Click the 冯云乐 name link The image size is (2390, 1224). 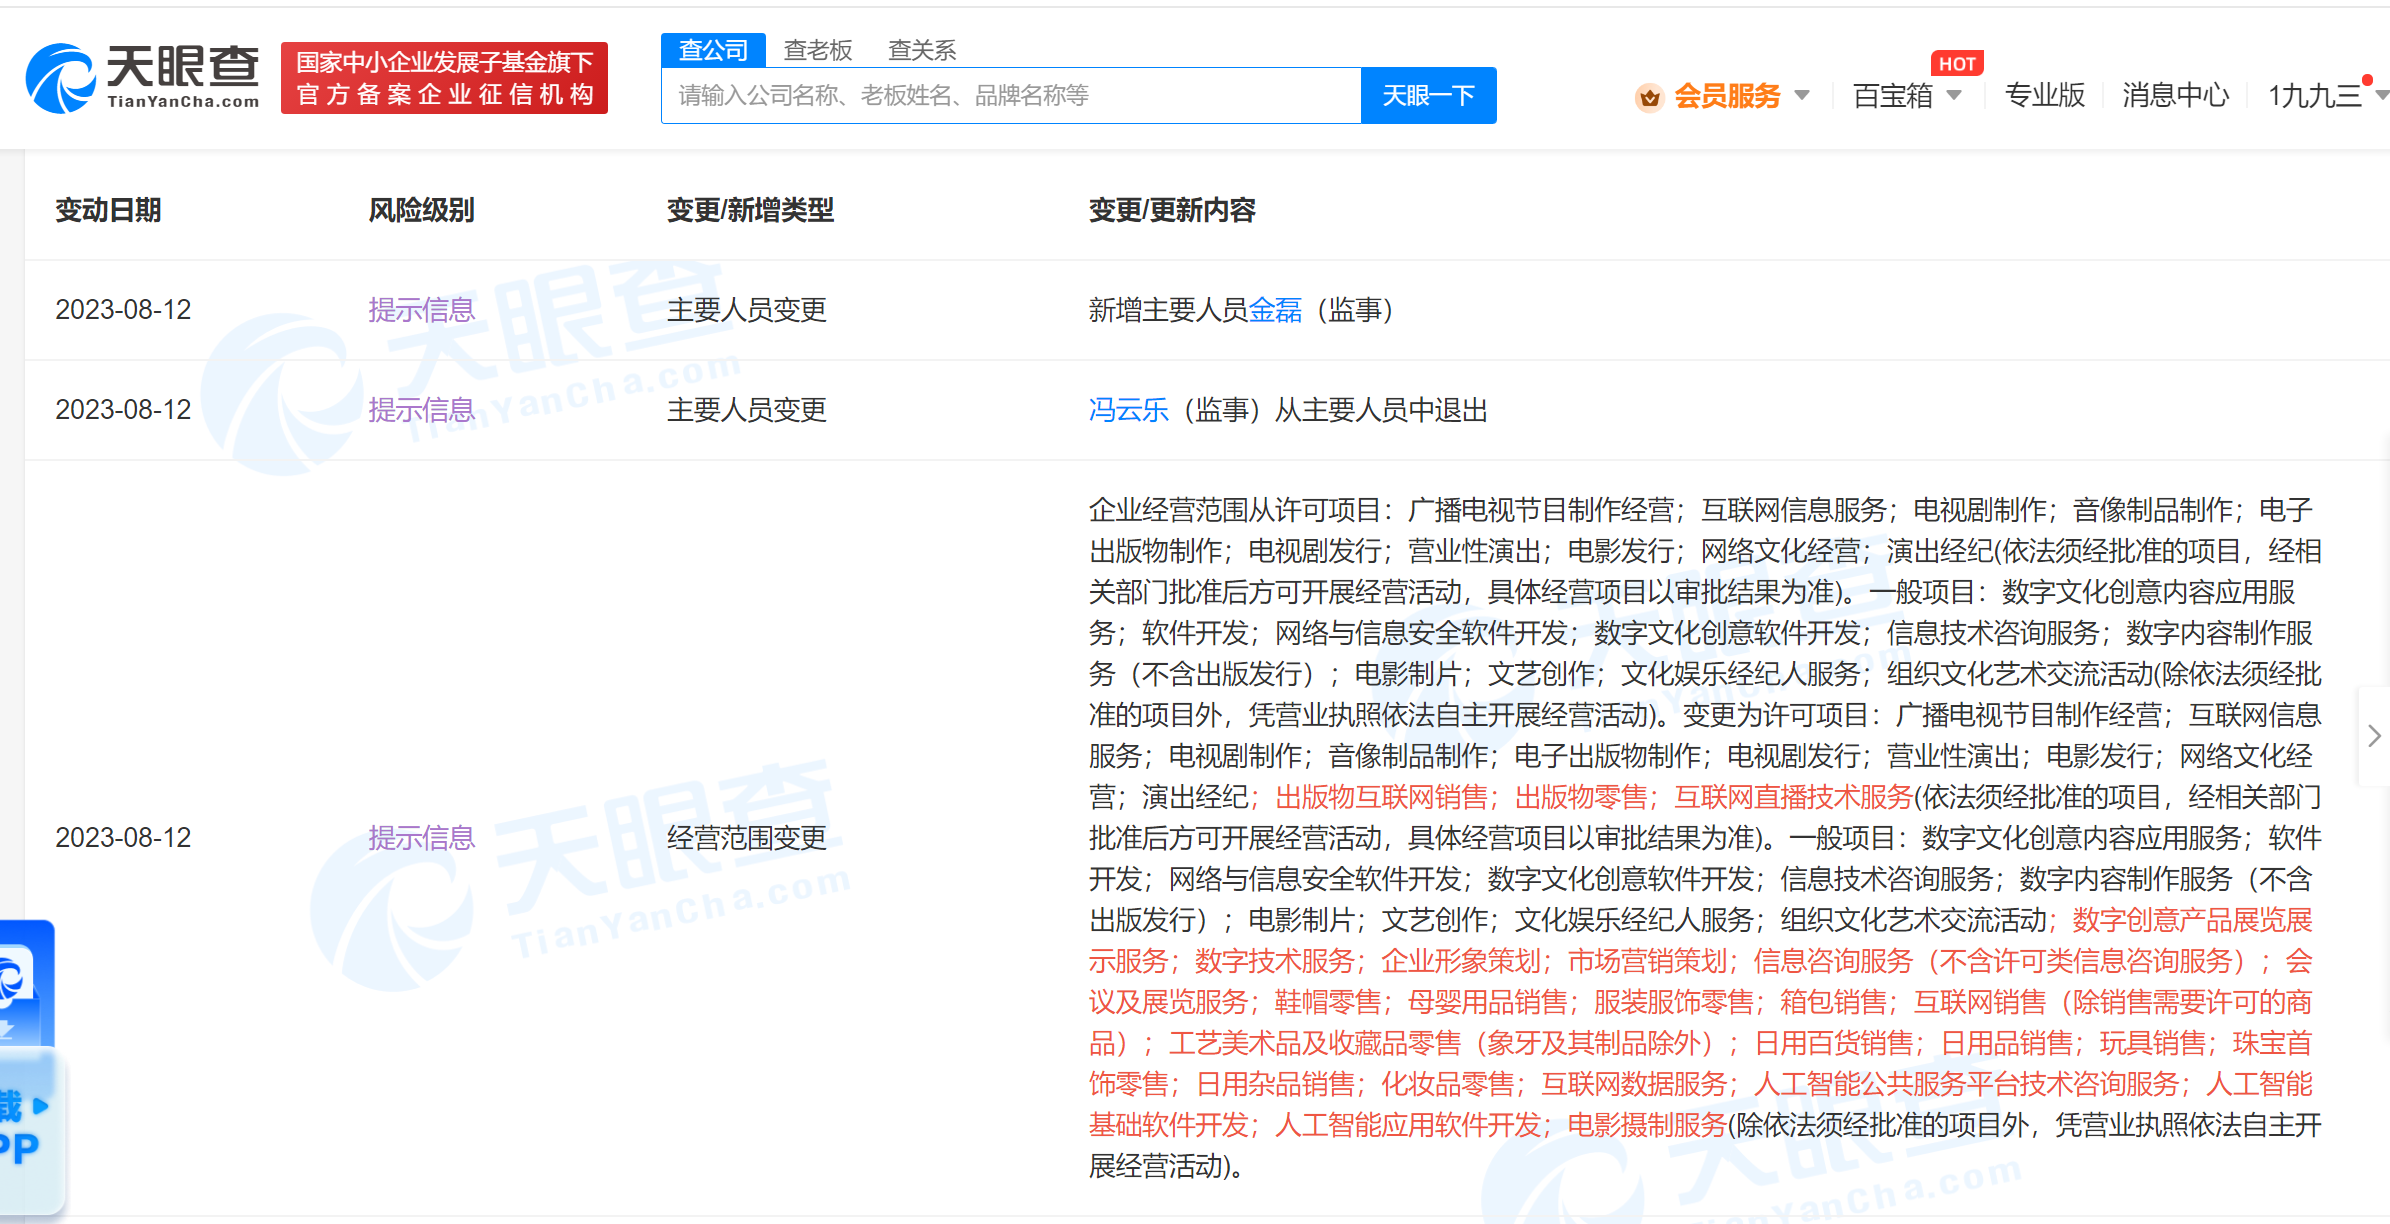1128,410
